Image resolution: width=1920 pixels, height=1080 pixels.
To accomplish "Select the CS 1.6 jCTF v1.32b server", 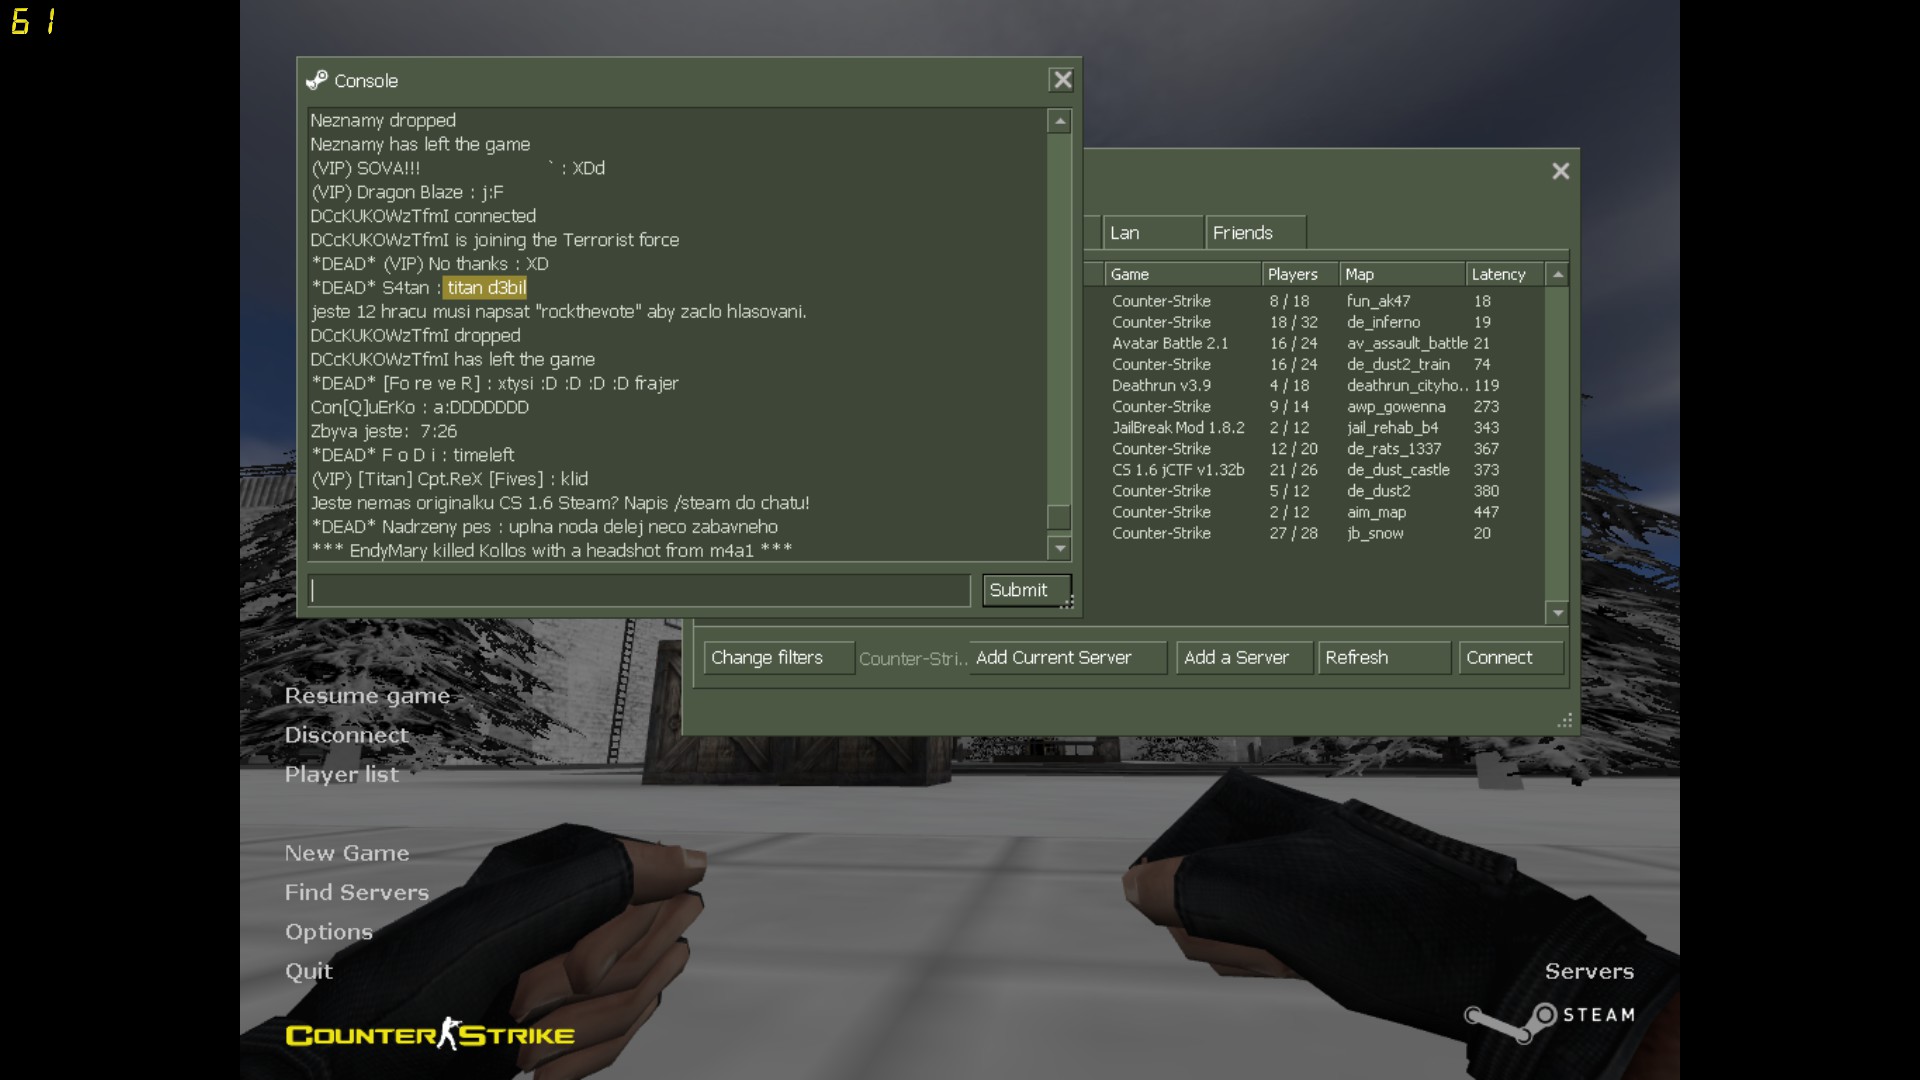I will click(x=1314, y=469).
